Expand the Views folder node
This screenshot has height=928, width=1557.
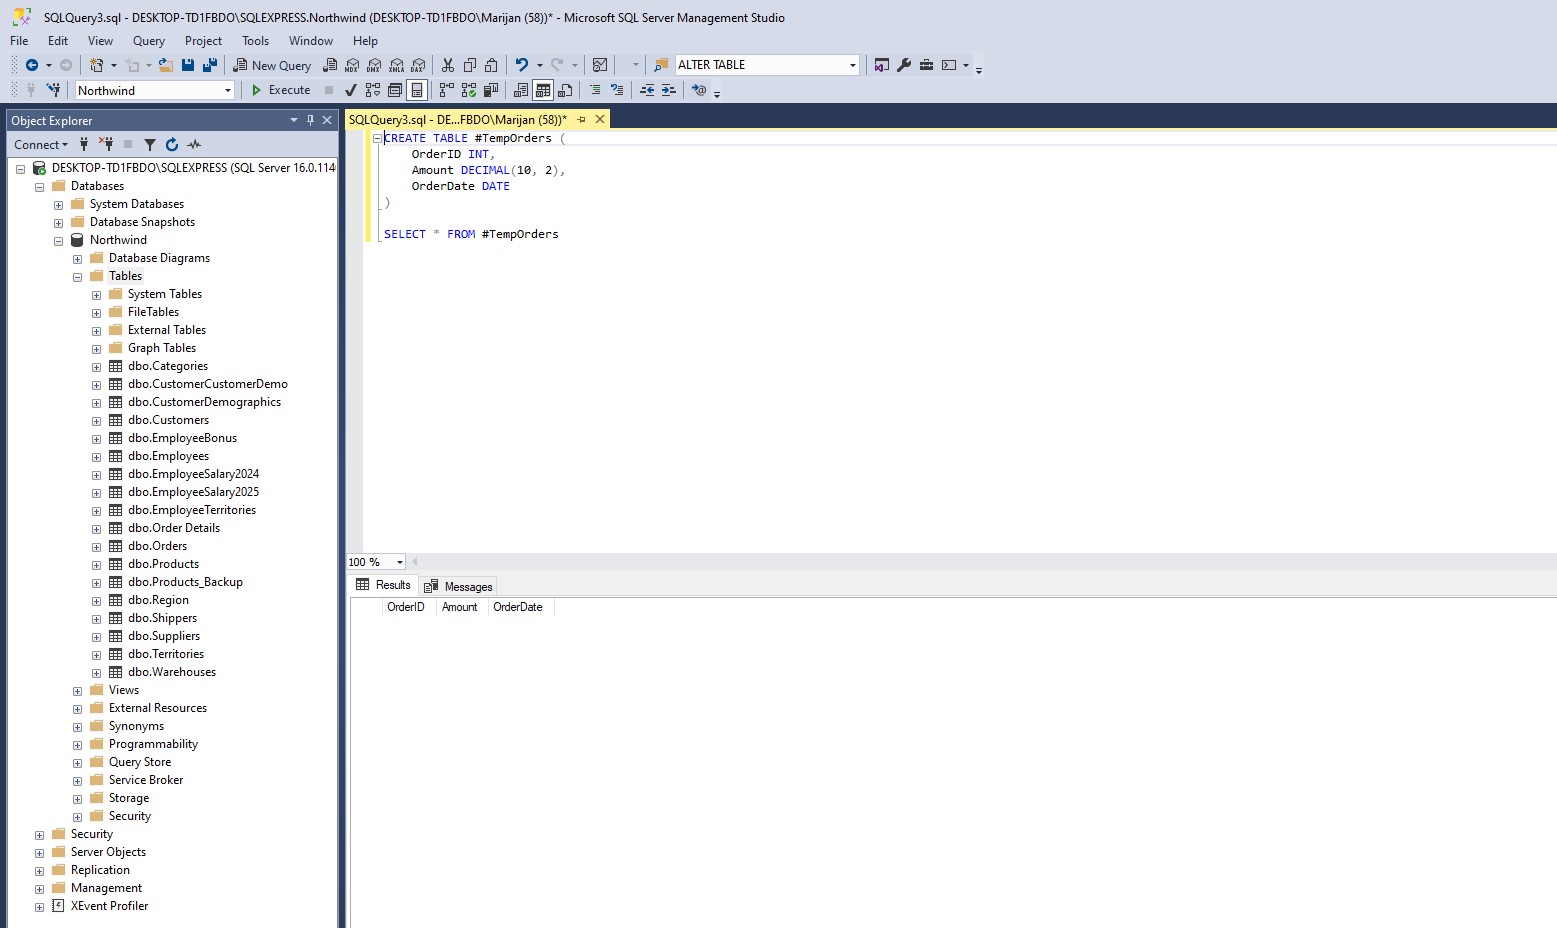77,691
